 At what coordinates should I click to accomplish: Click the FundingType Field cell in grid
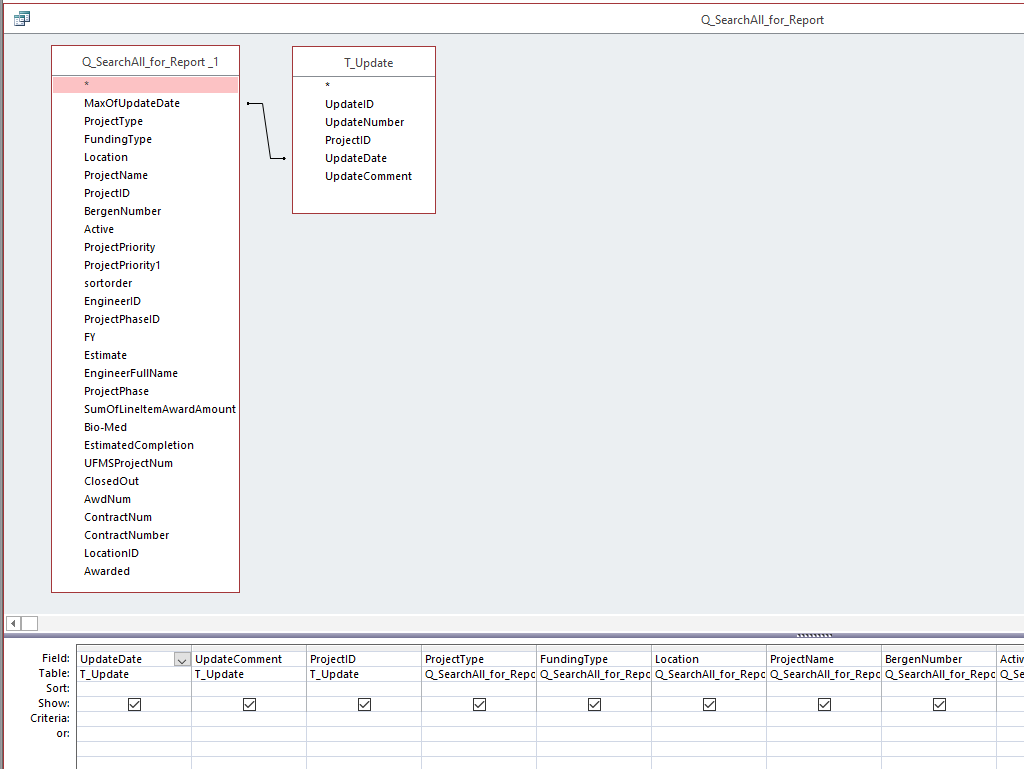point(594,659)
